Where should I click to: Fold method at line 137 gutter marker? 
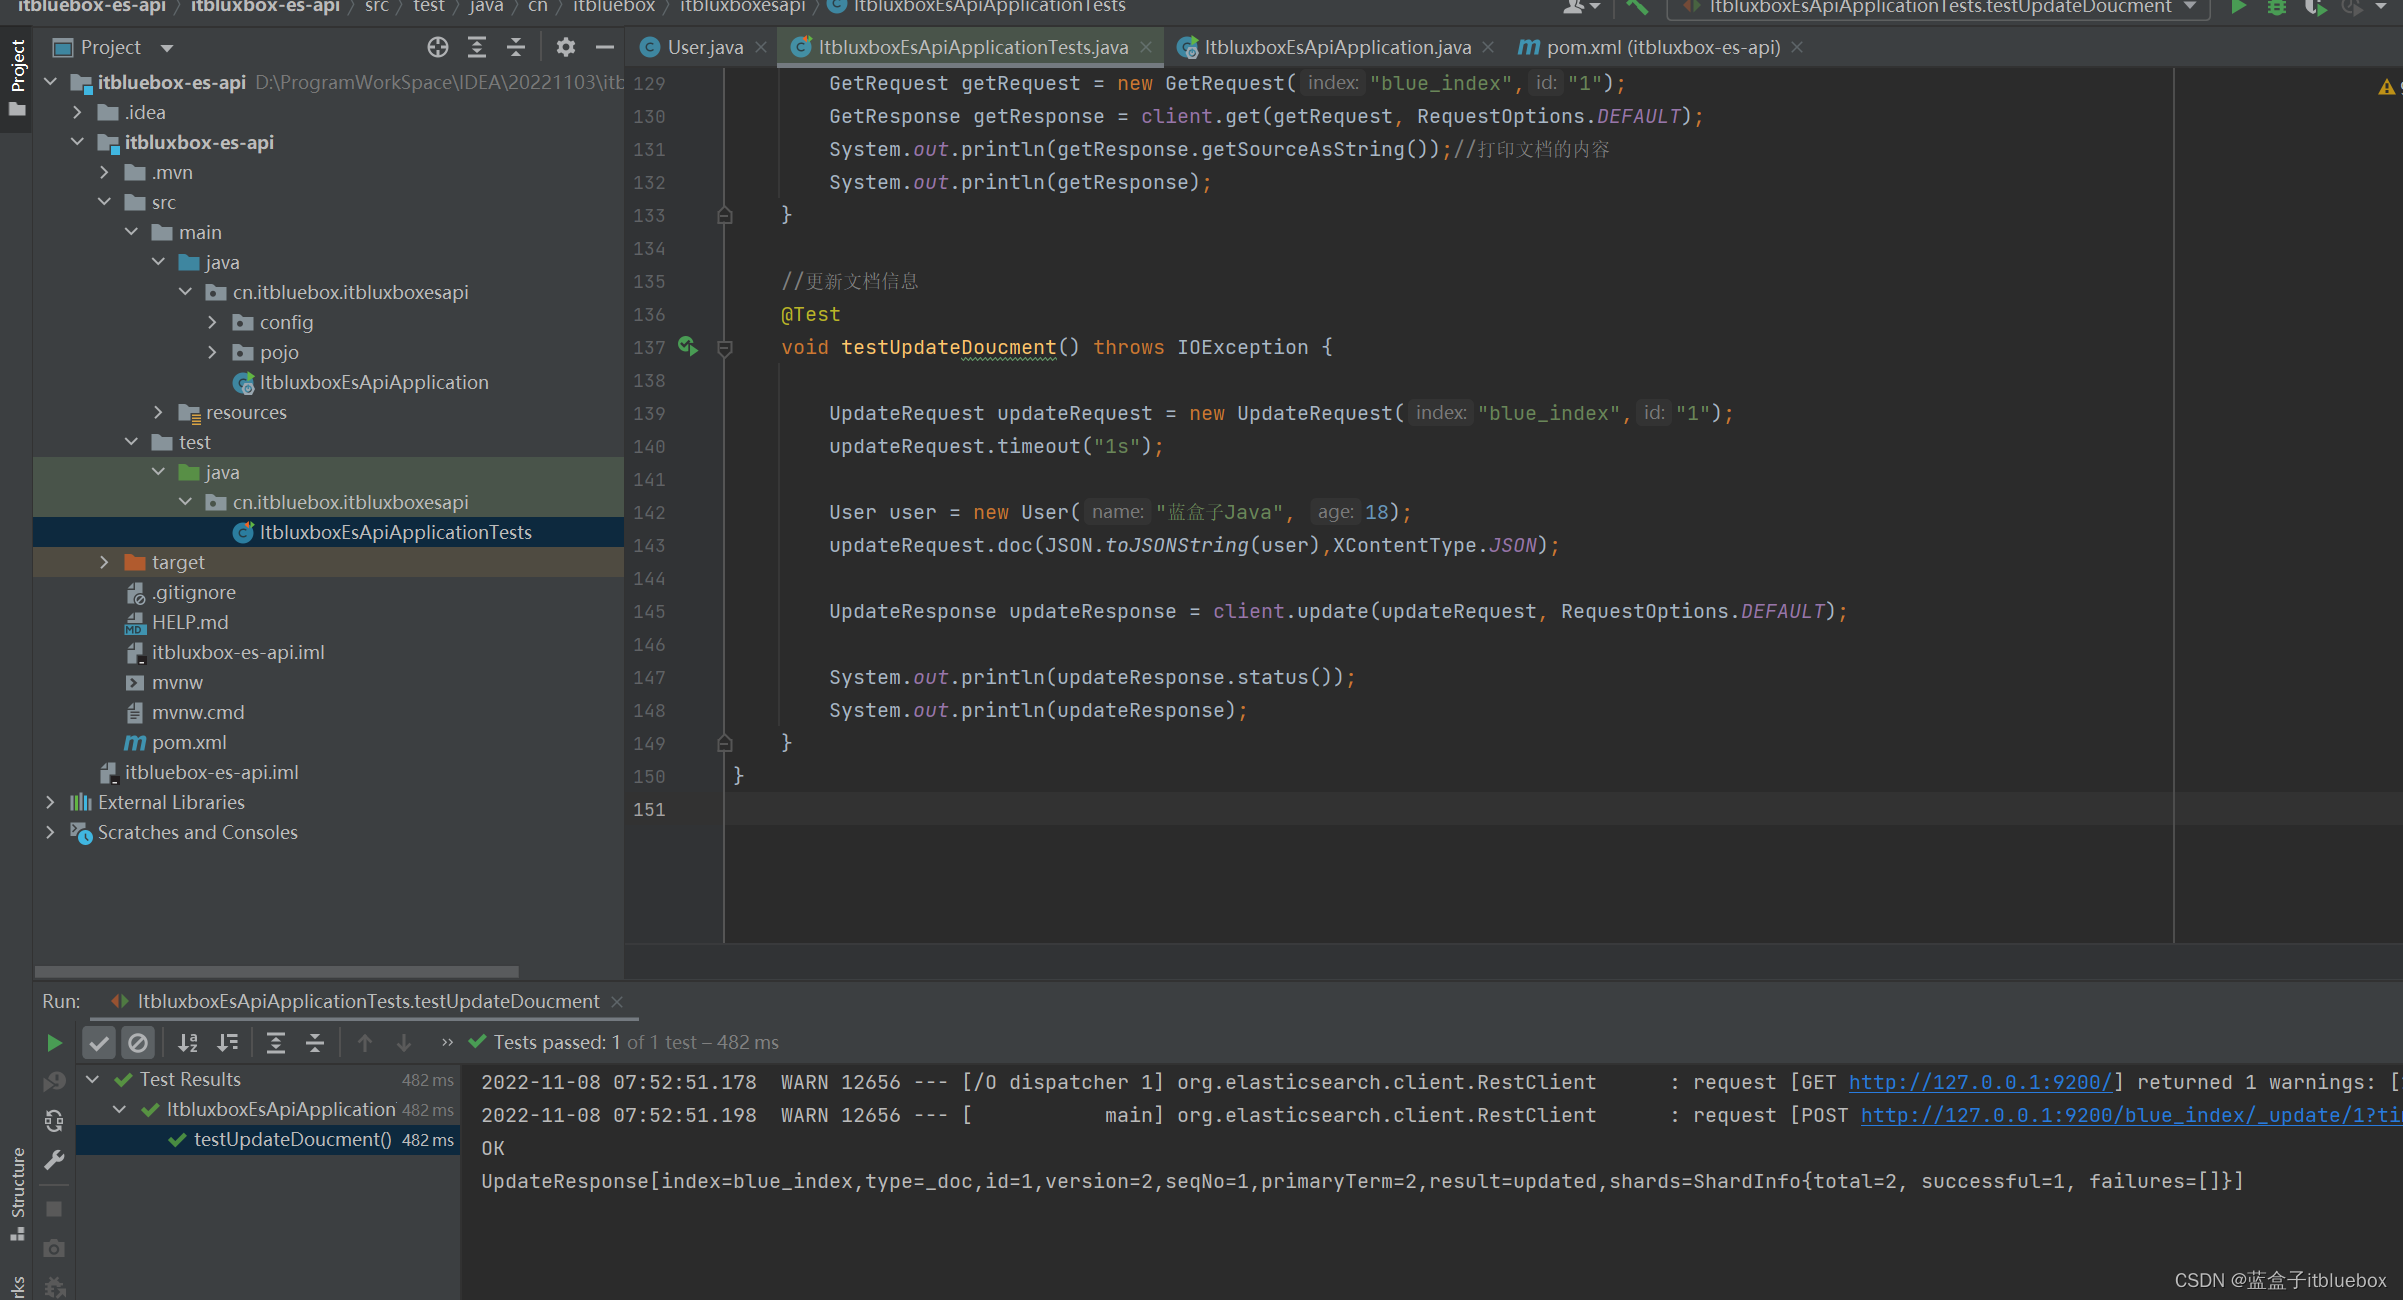point(725,348)
